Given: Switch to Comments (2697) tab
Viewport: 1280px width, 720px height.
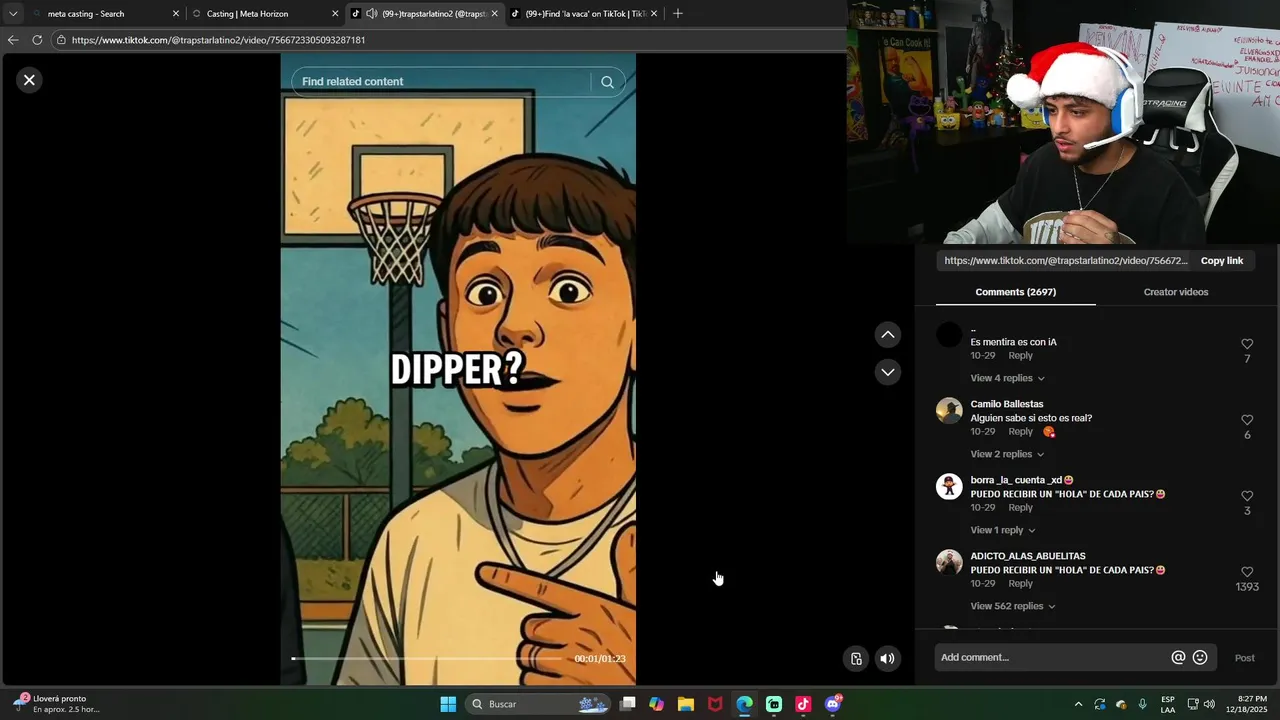Looking at the screenshot, I should pos(1015,292).
